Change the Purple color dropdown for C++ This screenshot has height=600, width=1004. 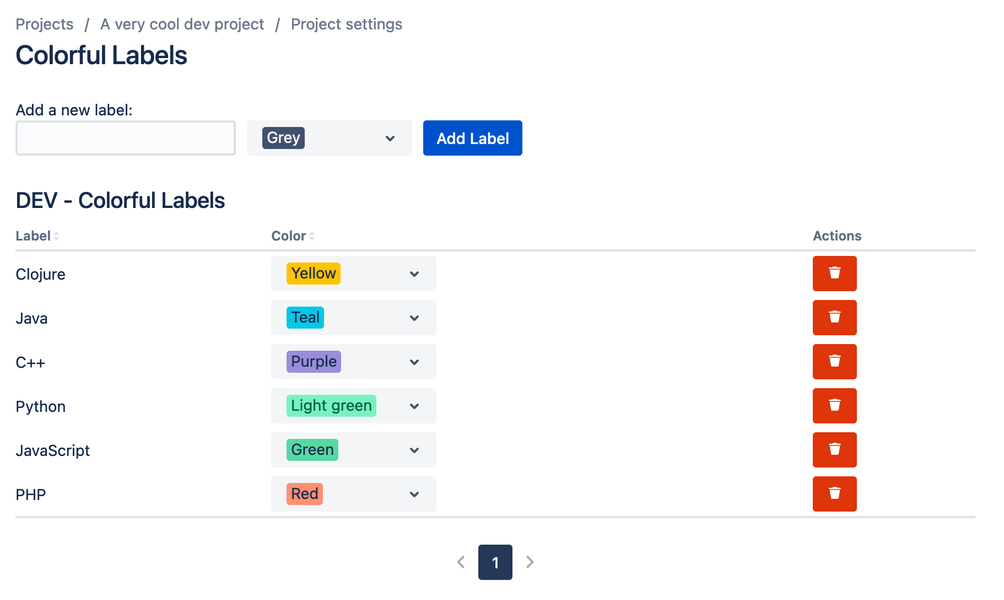coord(353,362)
